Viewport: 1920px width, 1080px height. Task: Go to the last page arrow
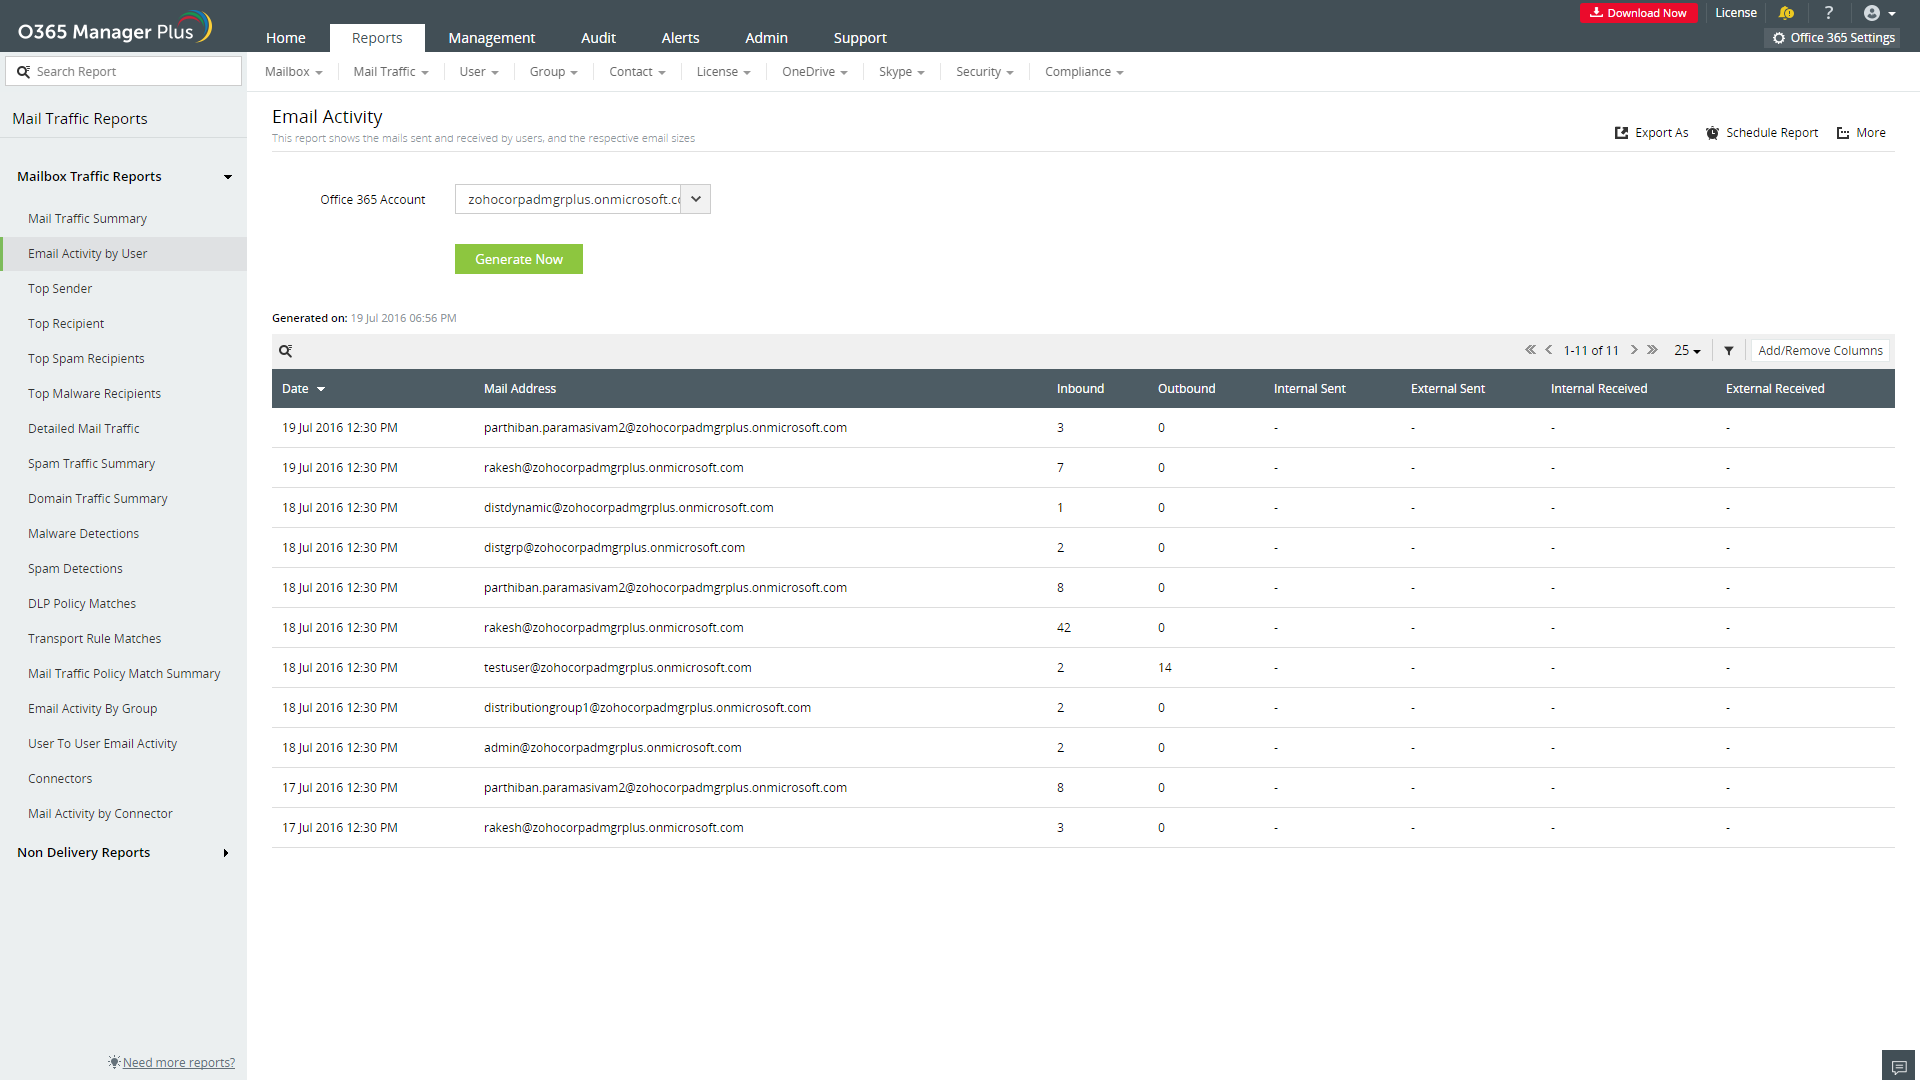point(1653,350)
